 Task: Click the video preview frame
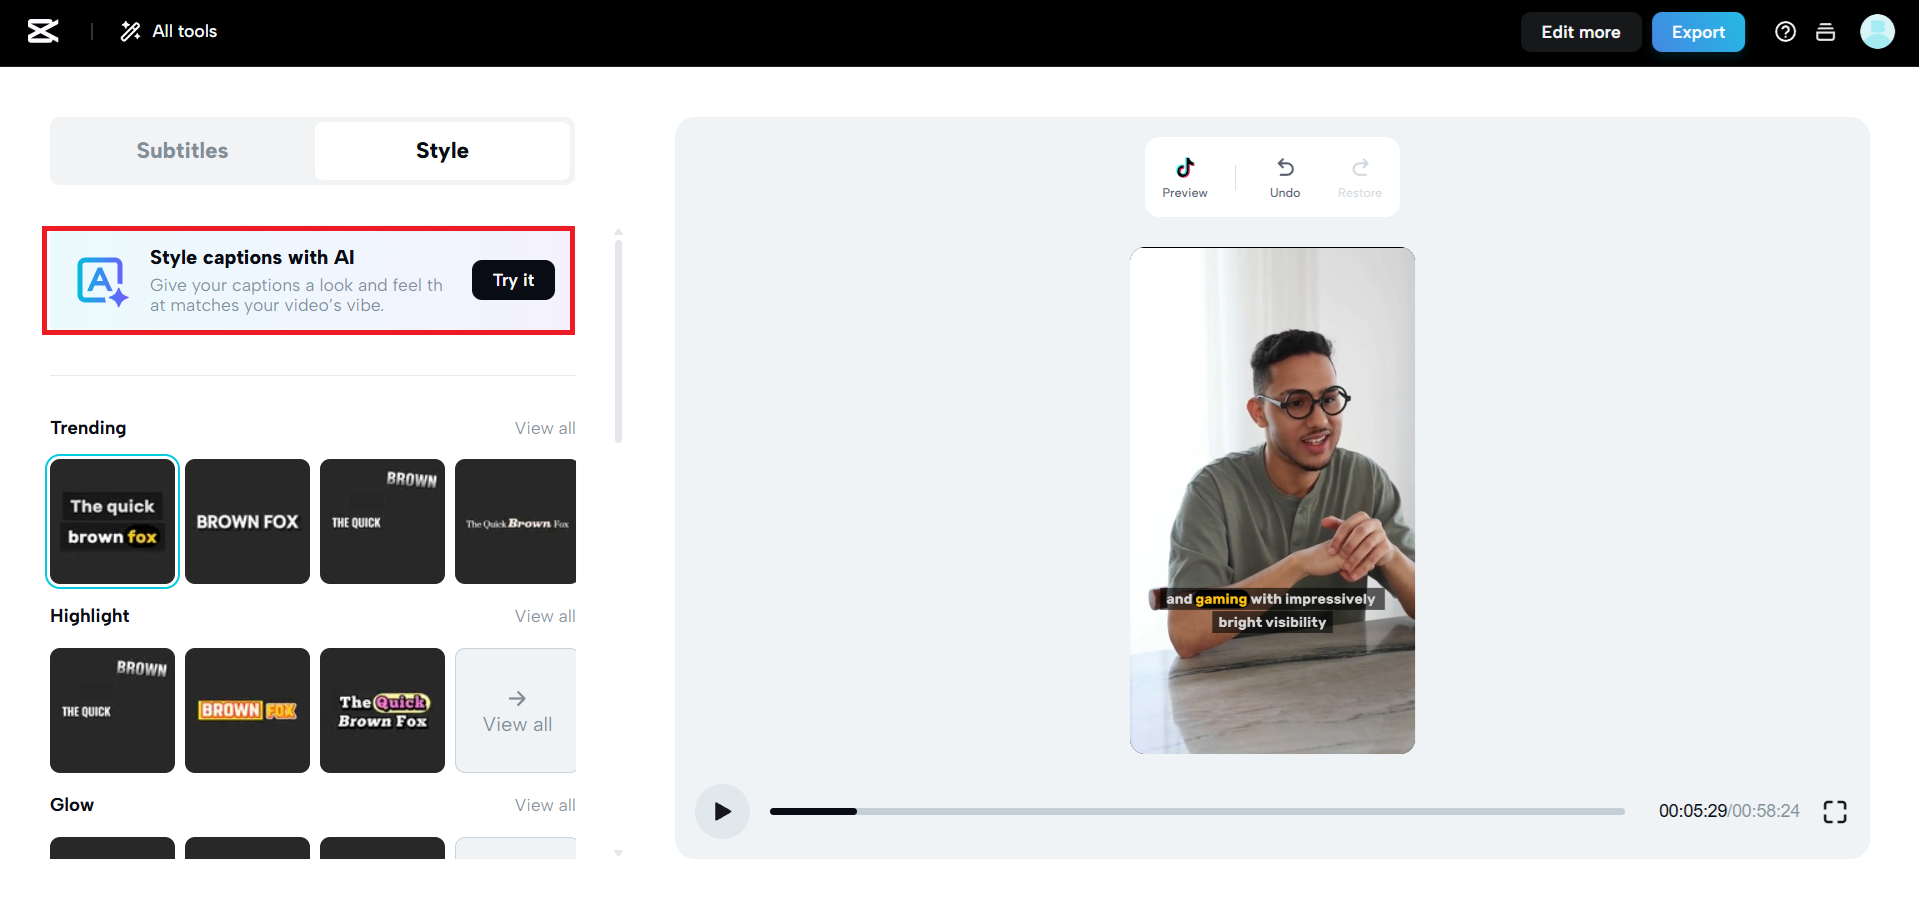point(1272,500)
